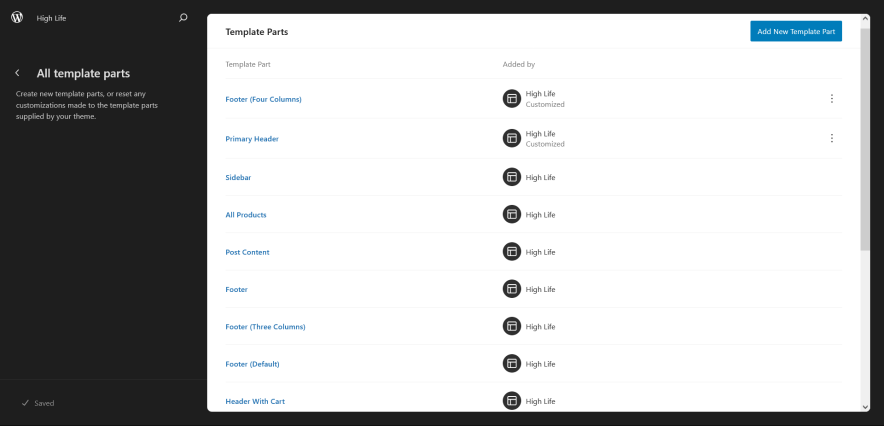884x426 pixels.
Task: Open the Sidebar template part
Action: click(x=238, y=177)
